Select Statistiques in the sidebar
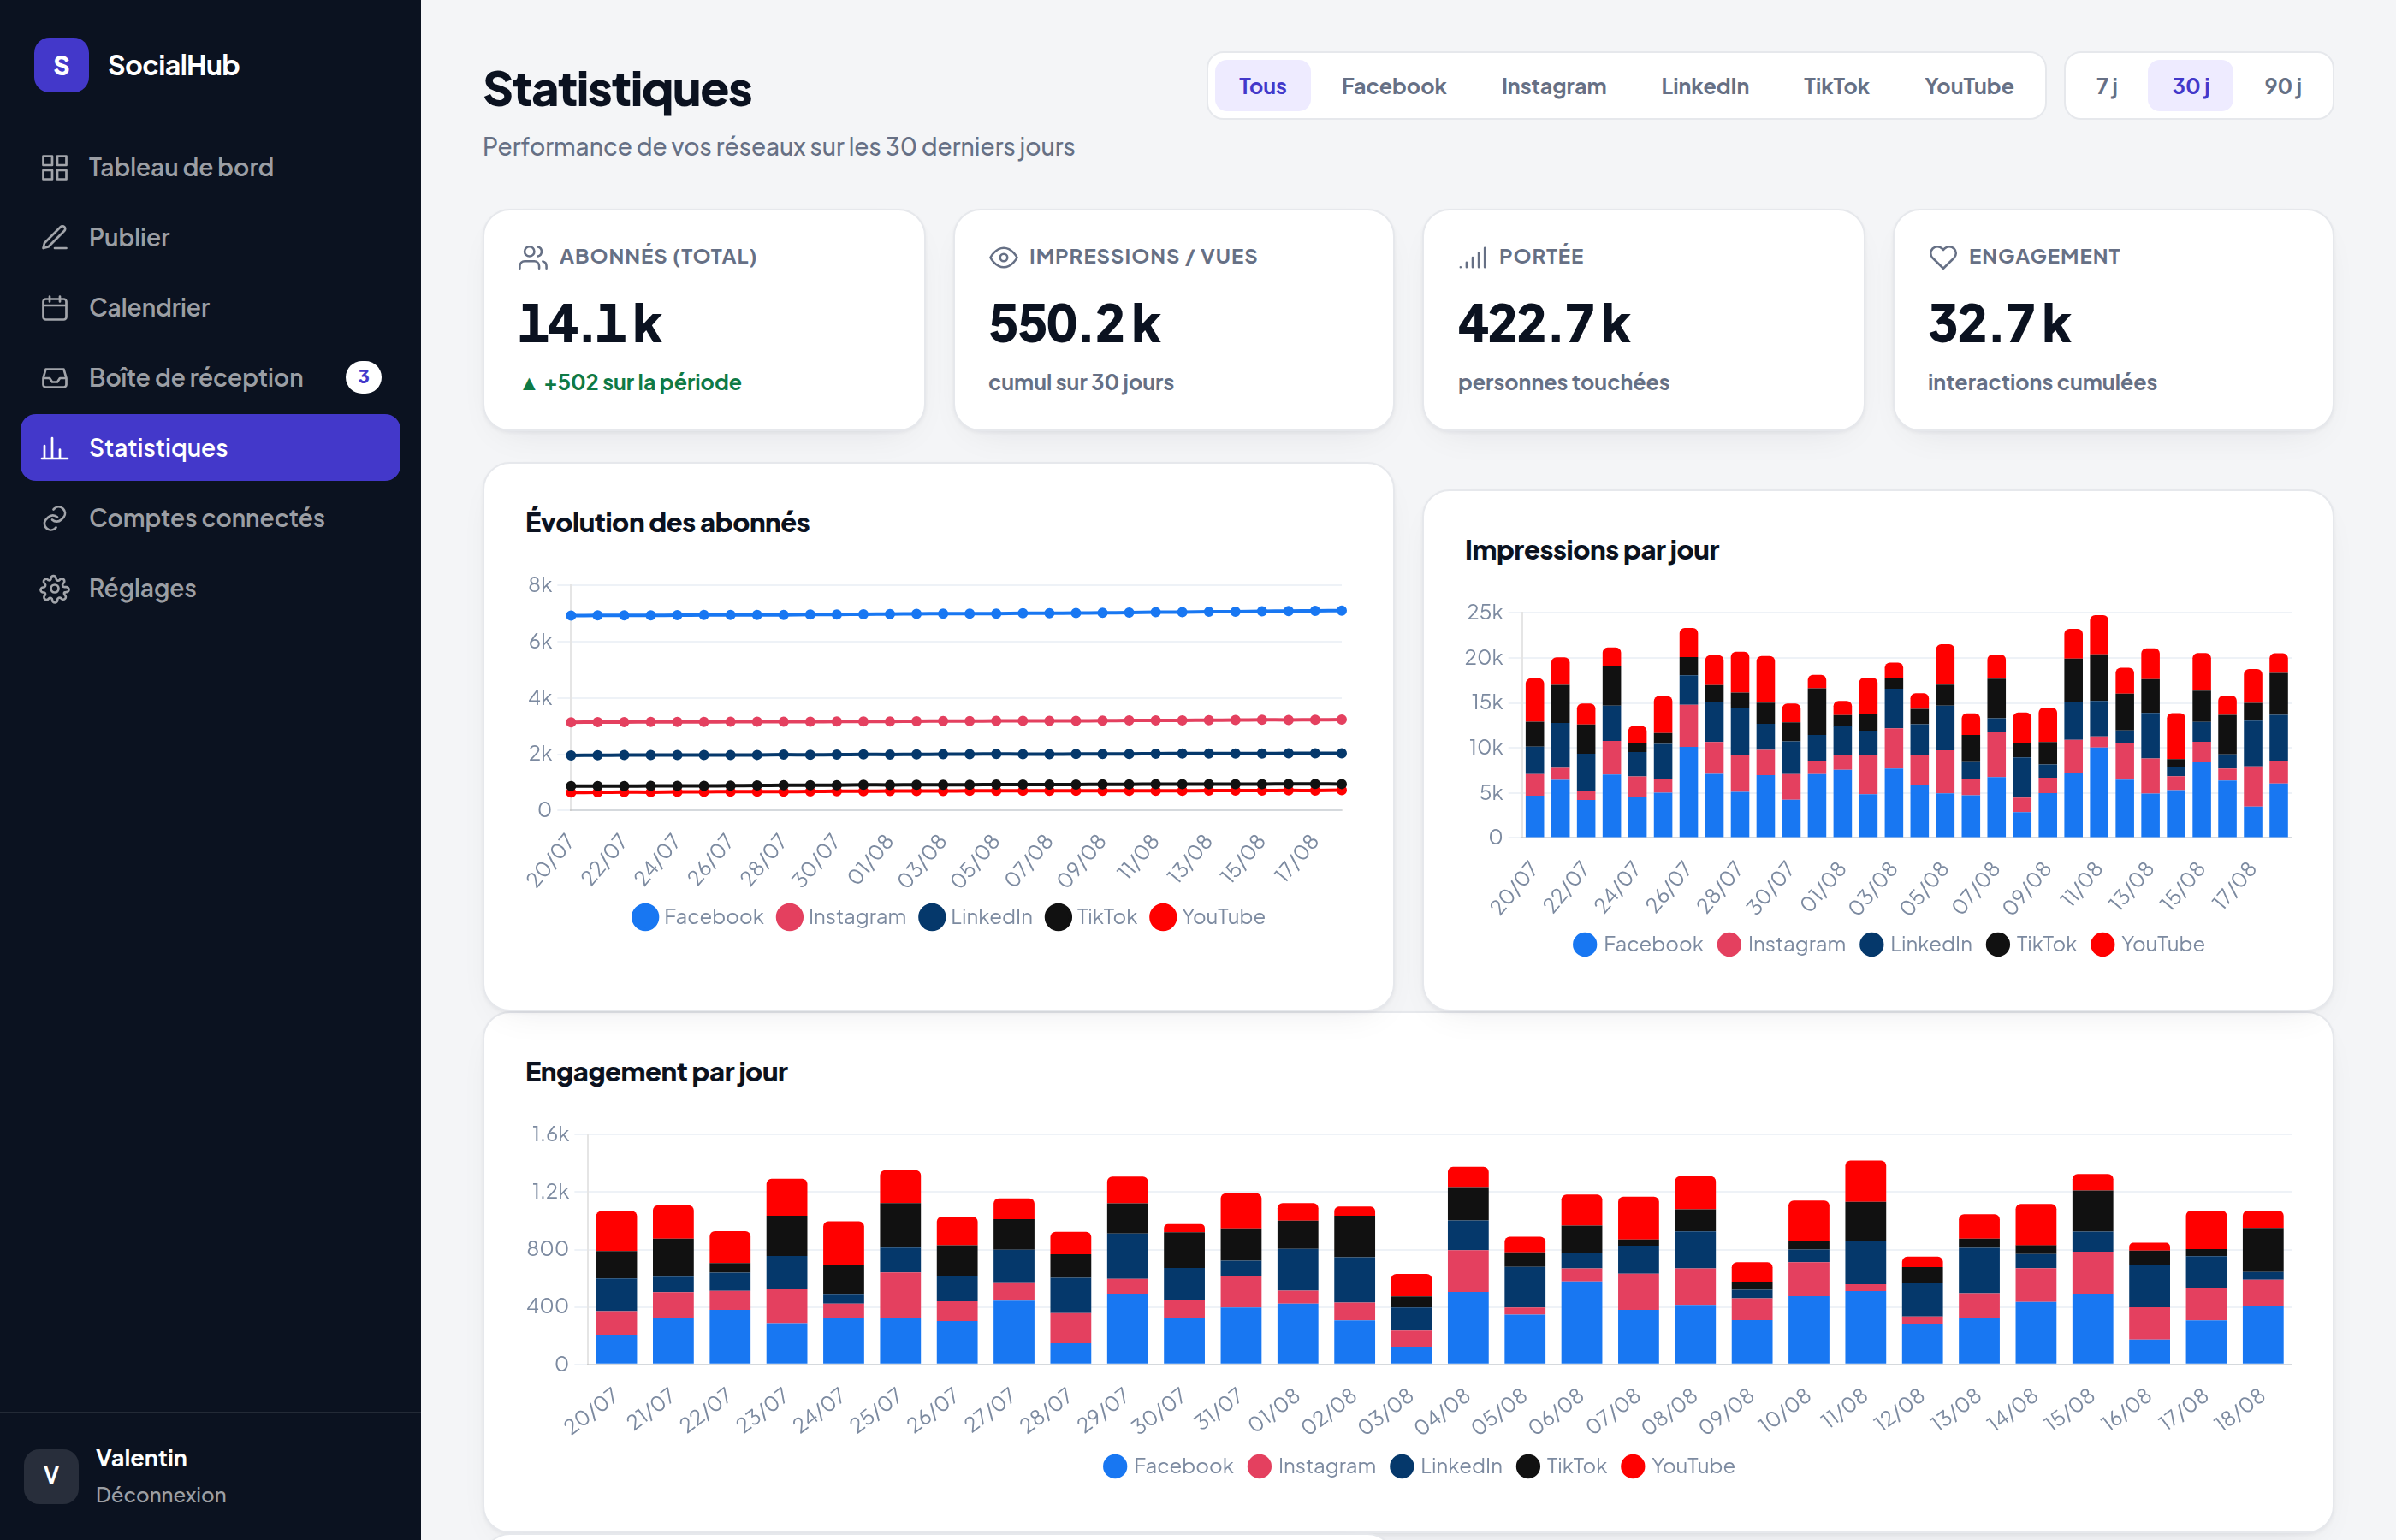Viewport: 2396px width, 1540px height. click(210, 447)
